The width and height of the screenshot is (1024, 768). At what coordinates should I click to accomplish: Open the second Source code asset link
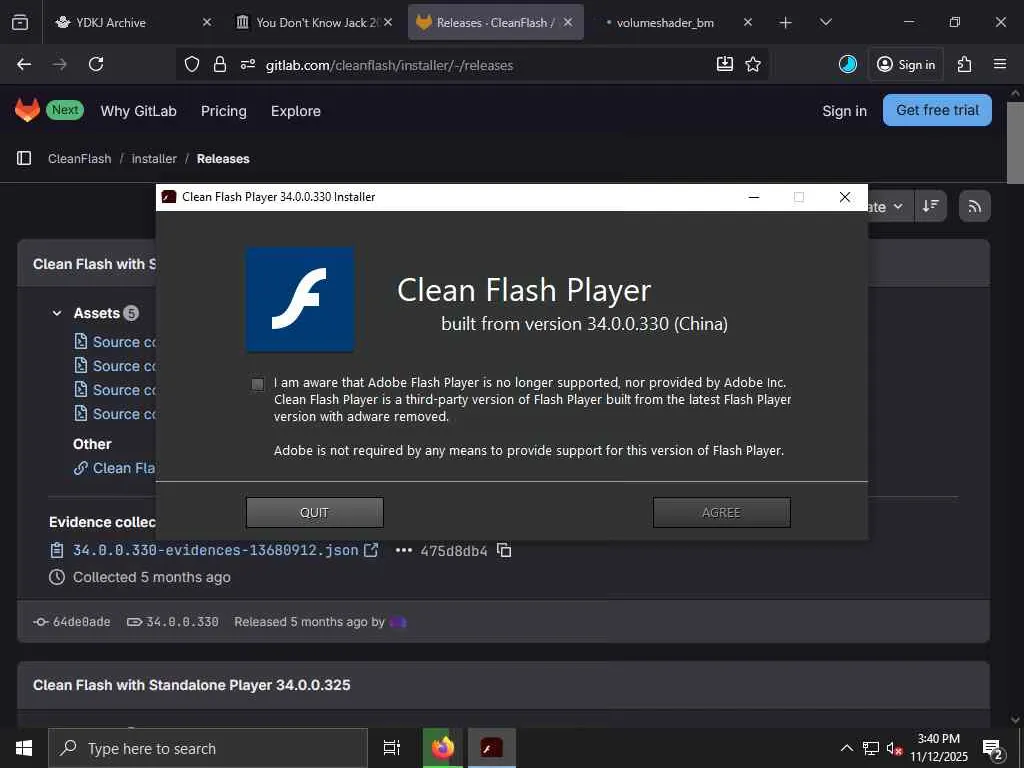(116, 366)
